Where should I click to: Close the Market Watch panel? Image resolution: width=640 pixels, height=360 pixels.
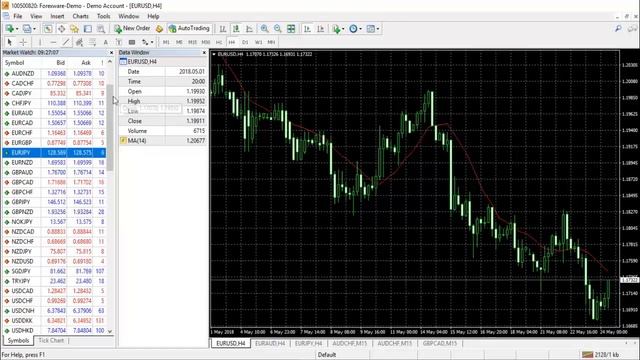tap(111, 53)
